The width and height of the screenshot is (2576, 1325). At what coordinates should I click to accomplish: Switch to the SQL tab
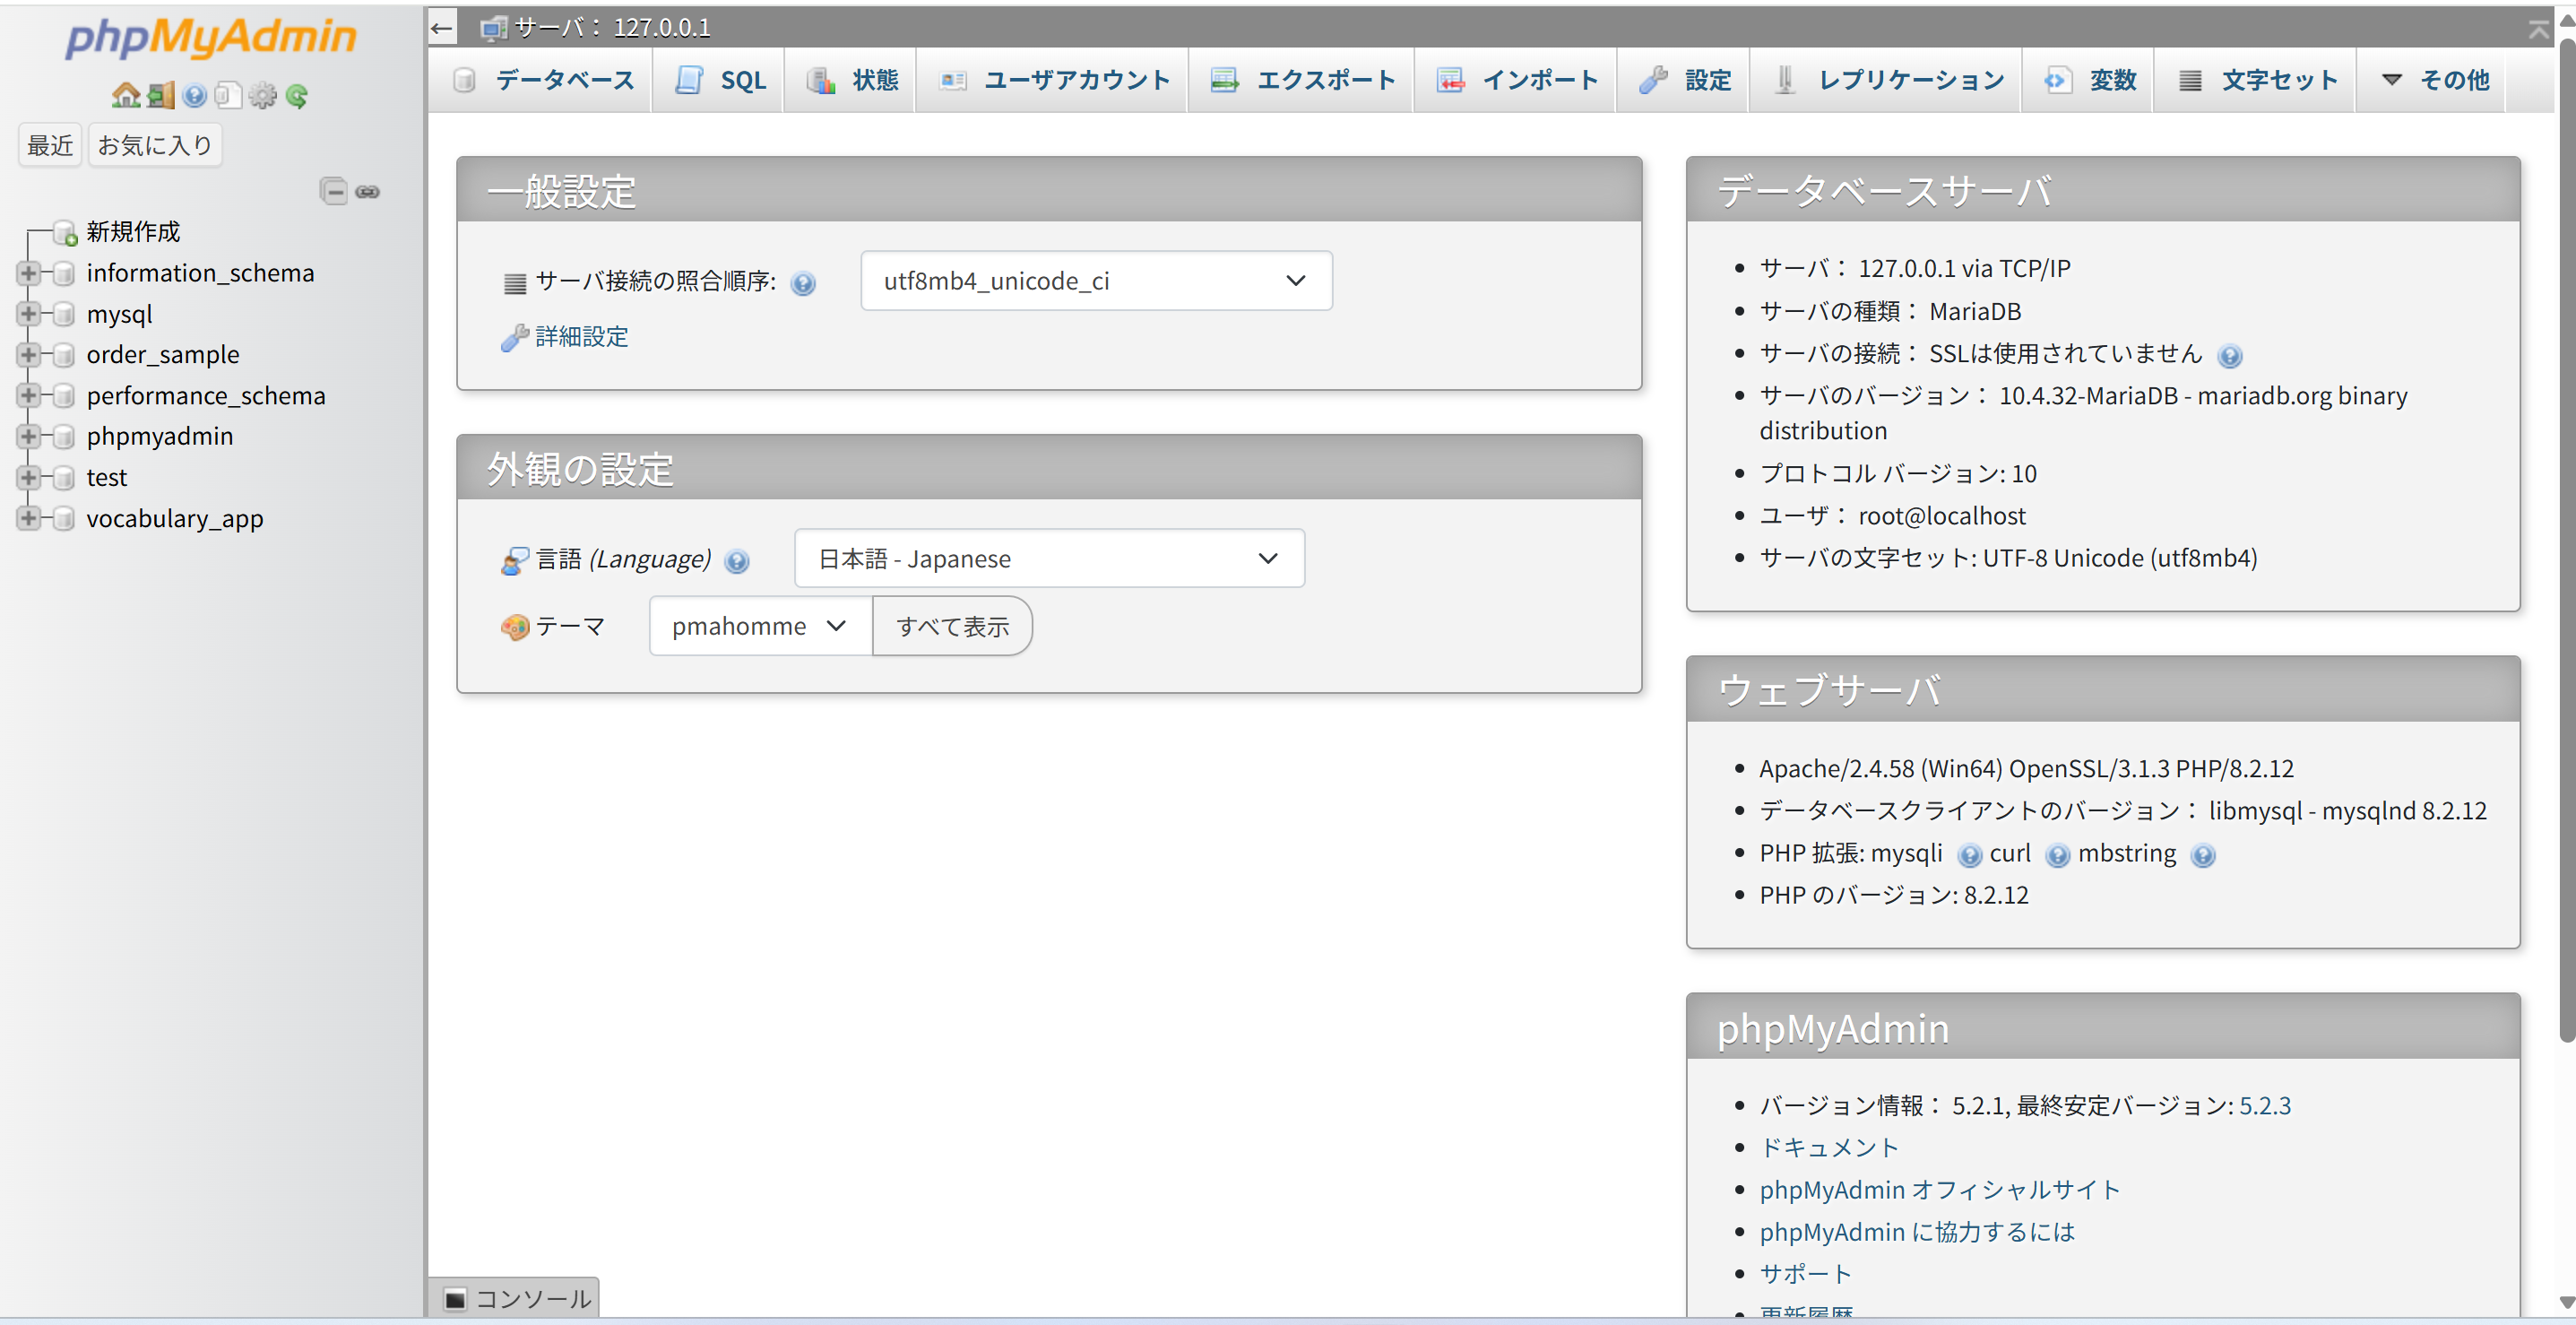point(720,80)
